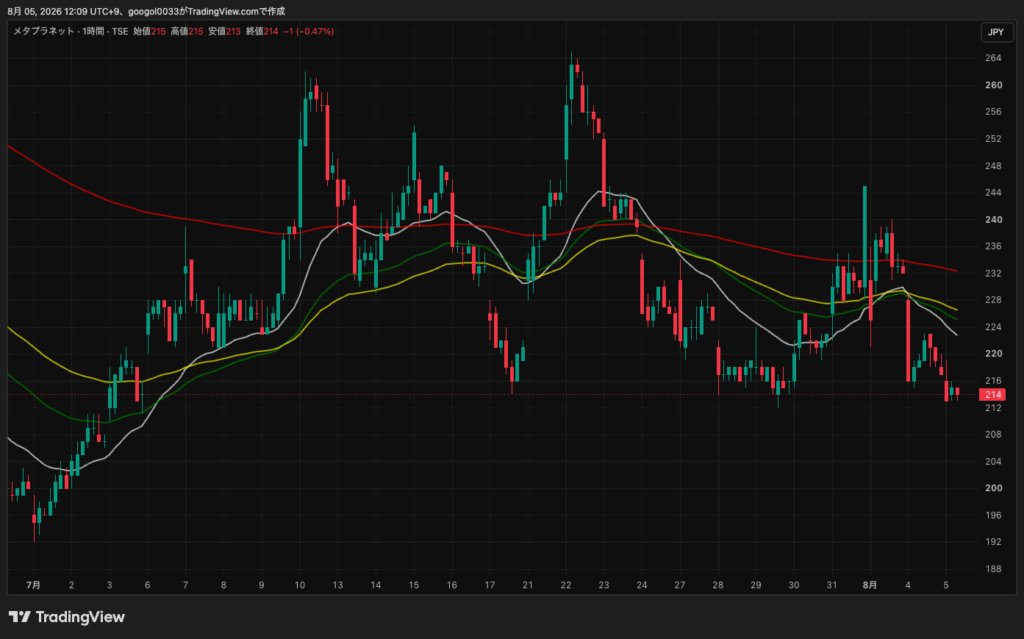This screenshot has height=639, width=1024.
Task: Click the 高値 high value in legend
Action: [187, 31]
